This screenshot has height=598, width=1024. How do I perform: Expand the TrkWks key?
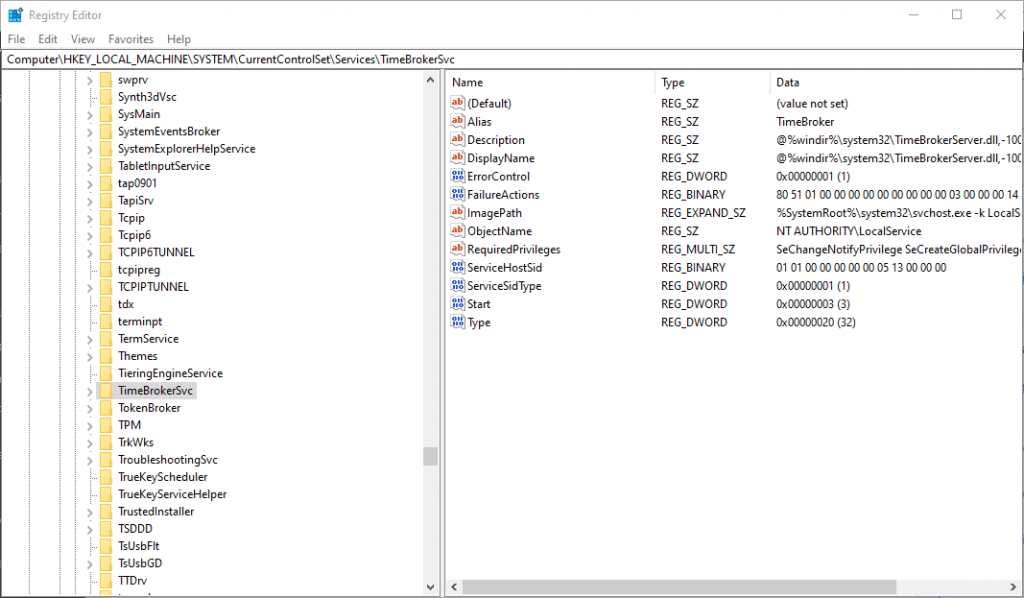coord(89,443)
